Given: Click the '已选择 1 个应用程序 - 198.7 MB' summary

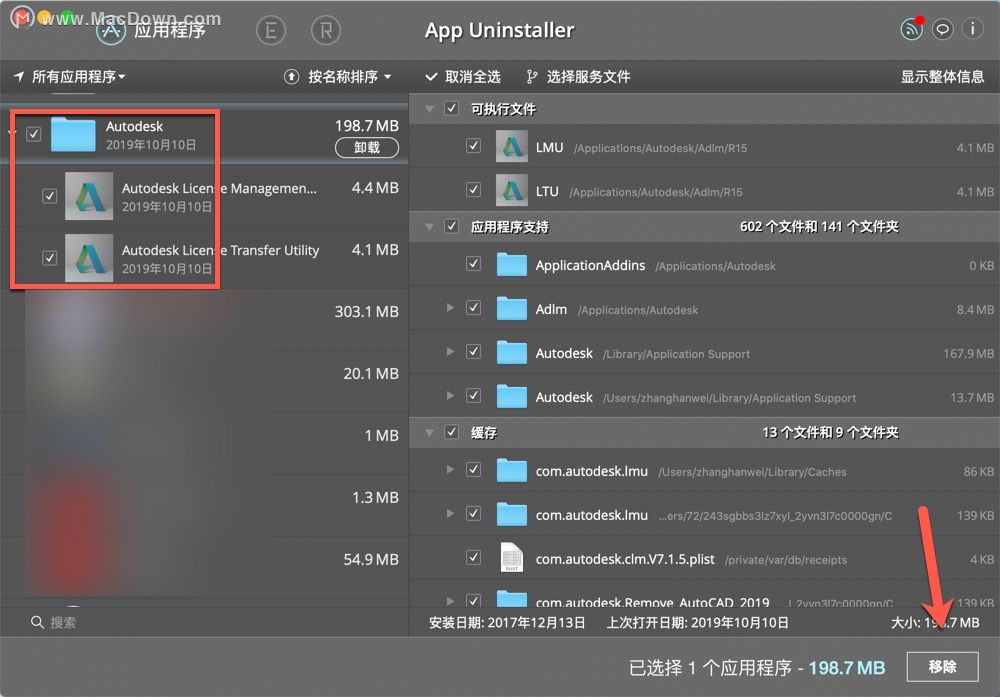Looking at the screenshot, I should [757, 668].
